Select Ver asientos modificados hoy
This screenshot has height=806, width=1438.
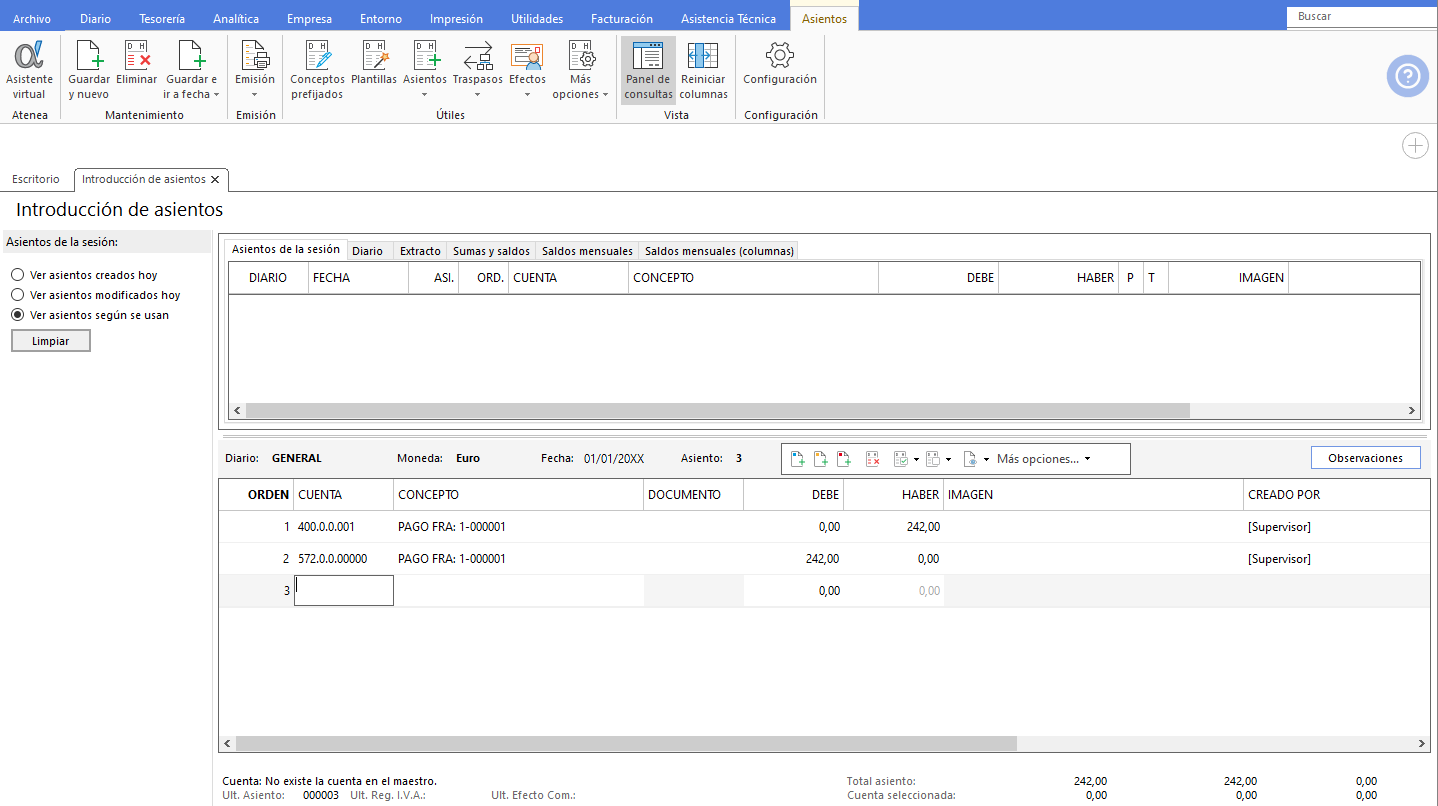[x=17, y=295]
